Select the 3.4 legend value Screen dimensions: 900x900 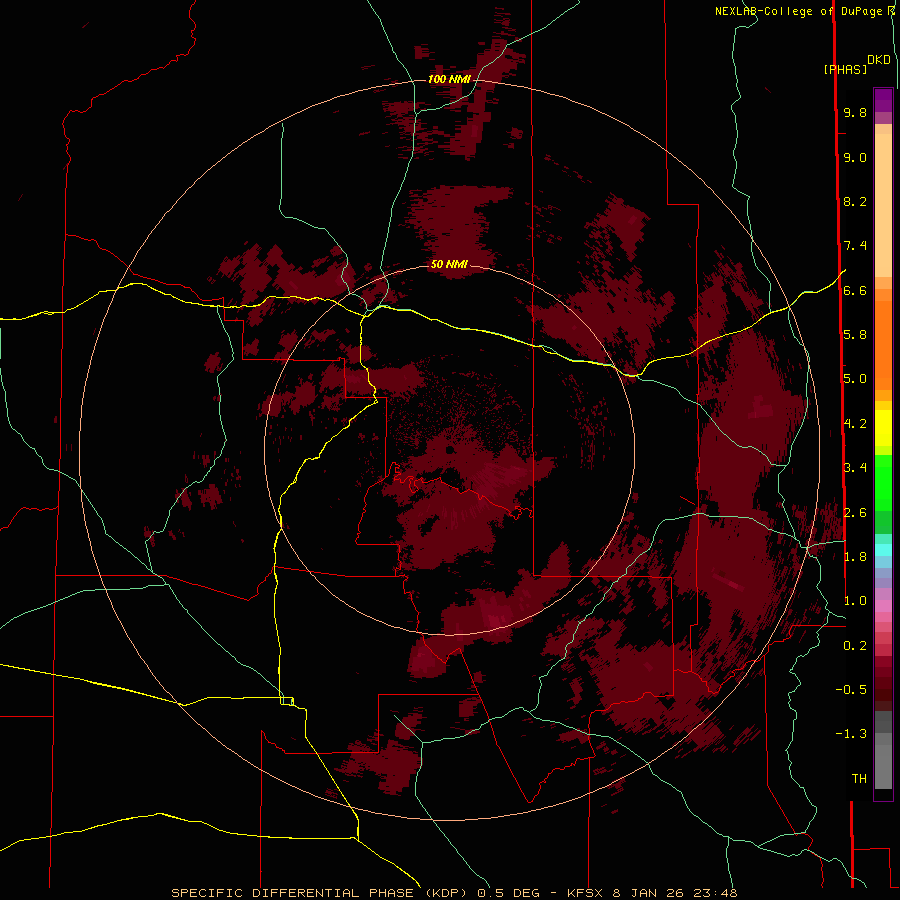point(855,468)
